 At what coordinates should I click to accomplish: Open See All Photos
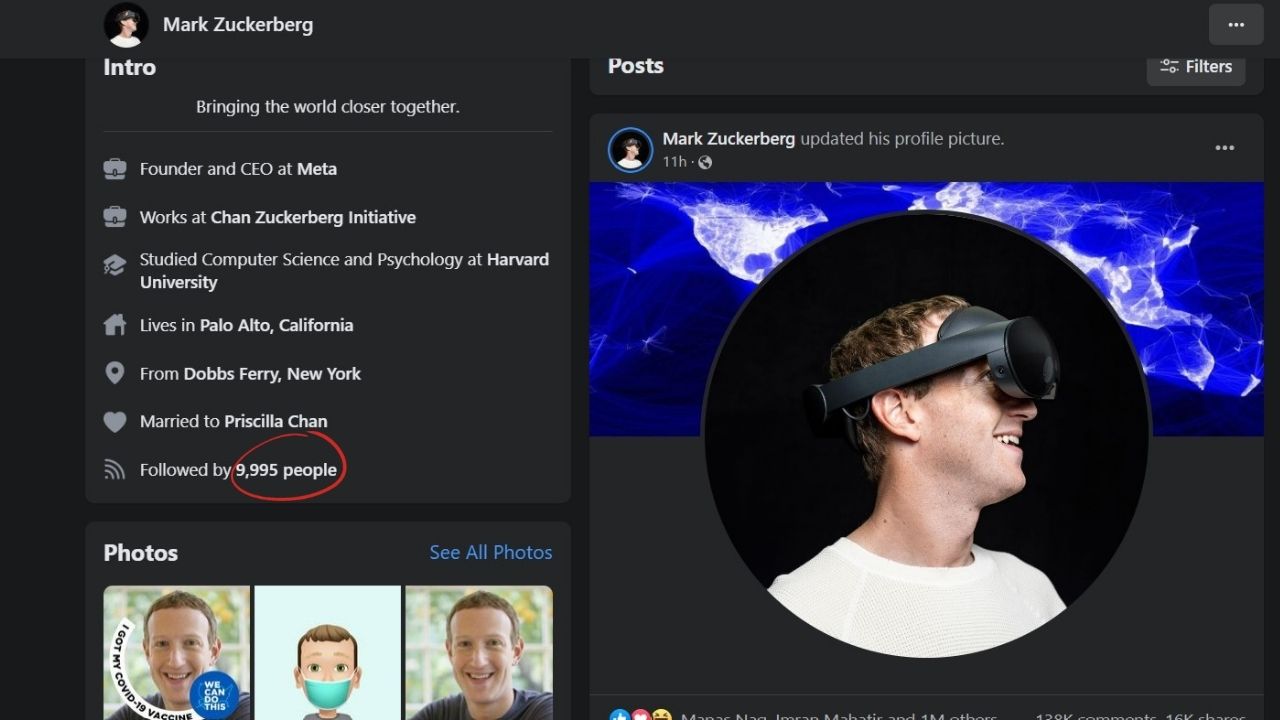click(490, 552)
